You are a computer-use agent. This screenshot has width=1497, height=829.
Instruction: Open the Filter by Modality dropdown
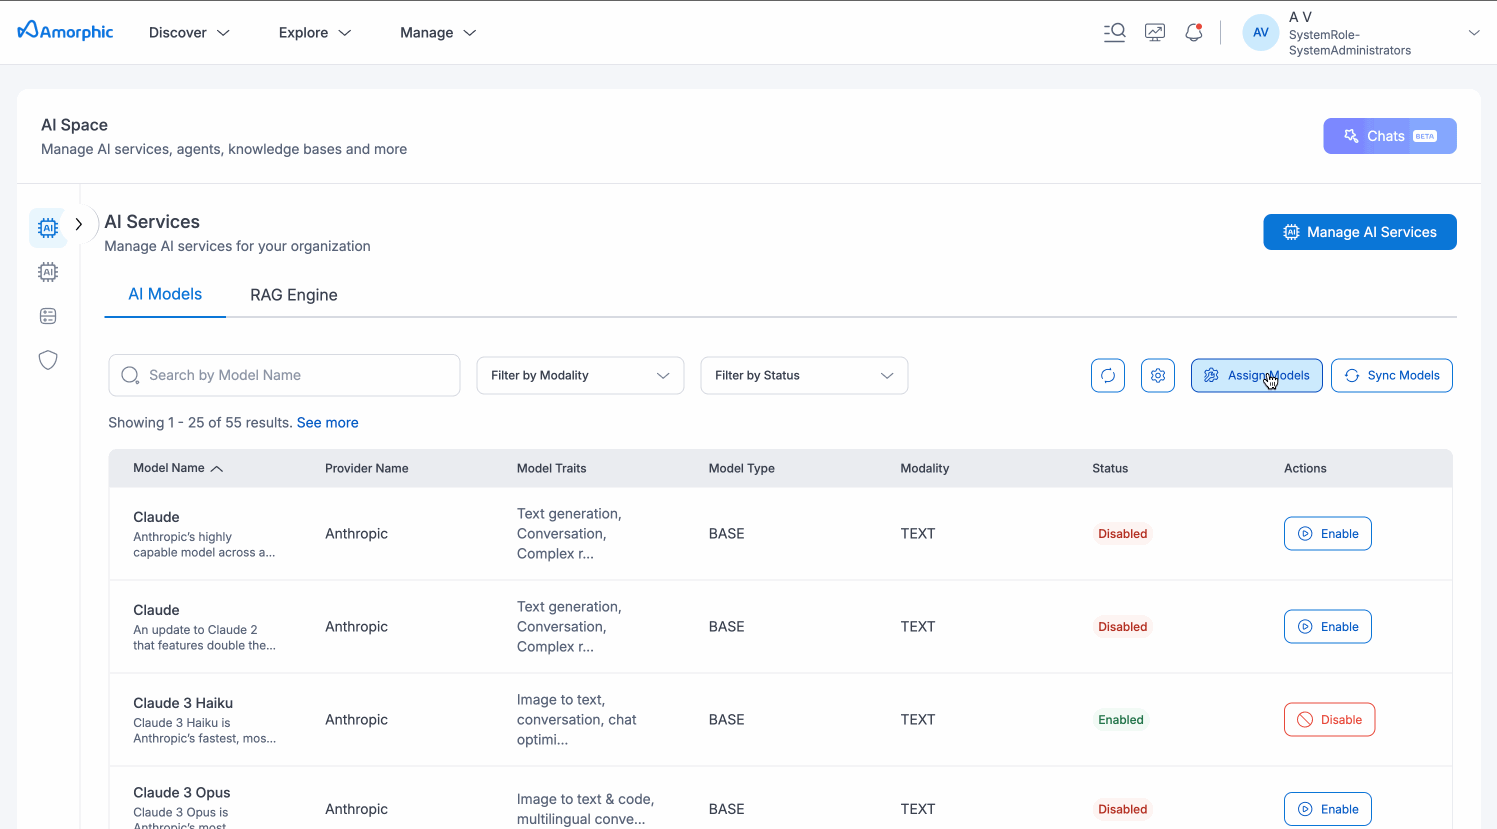(x=580, y=376)
